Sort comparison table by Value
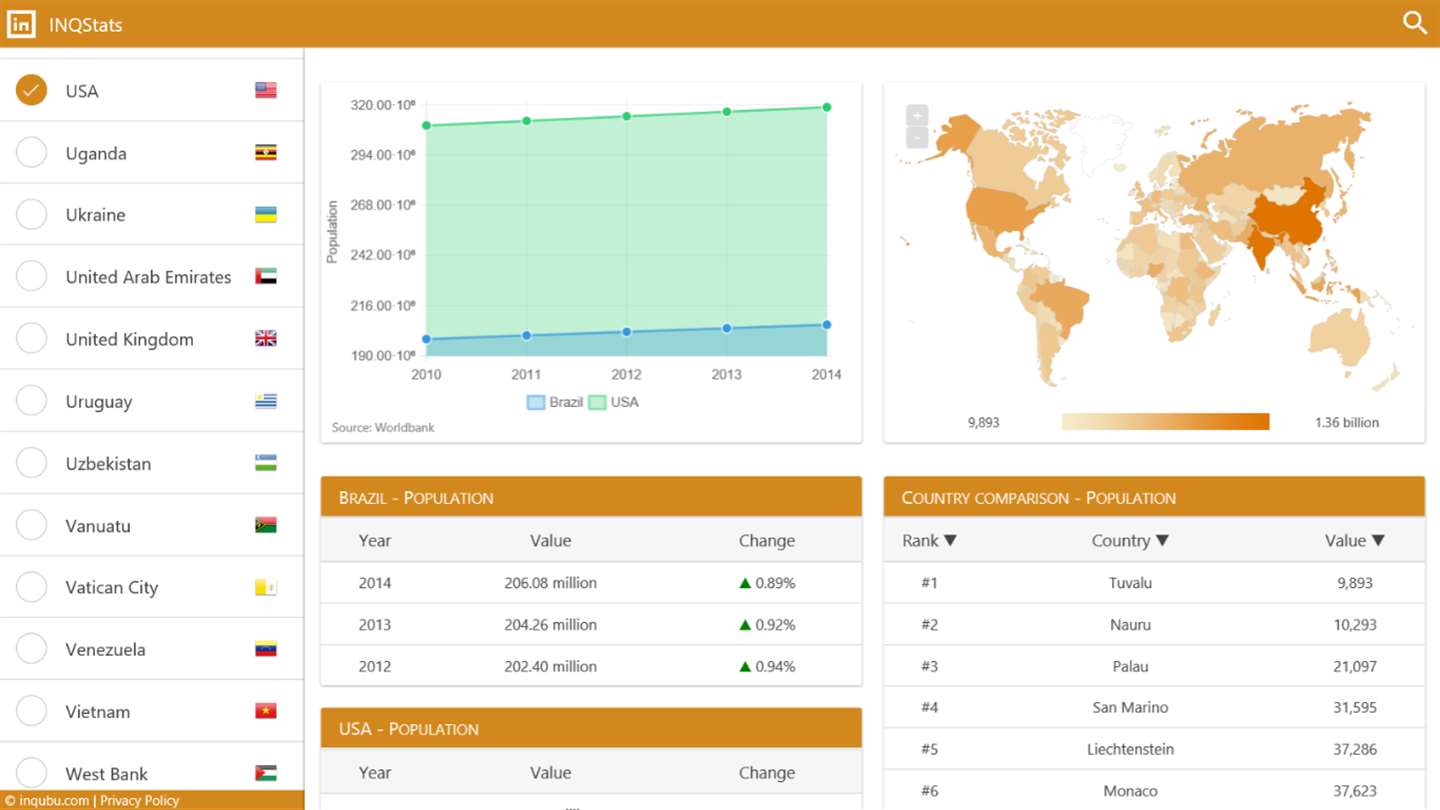Image resolution: width=1440 pixels, height=810 pixels. pos(1355,540)
